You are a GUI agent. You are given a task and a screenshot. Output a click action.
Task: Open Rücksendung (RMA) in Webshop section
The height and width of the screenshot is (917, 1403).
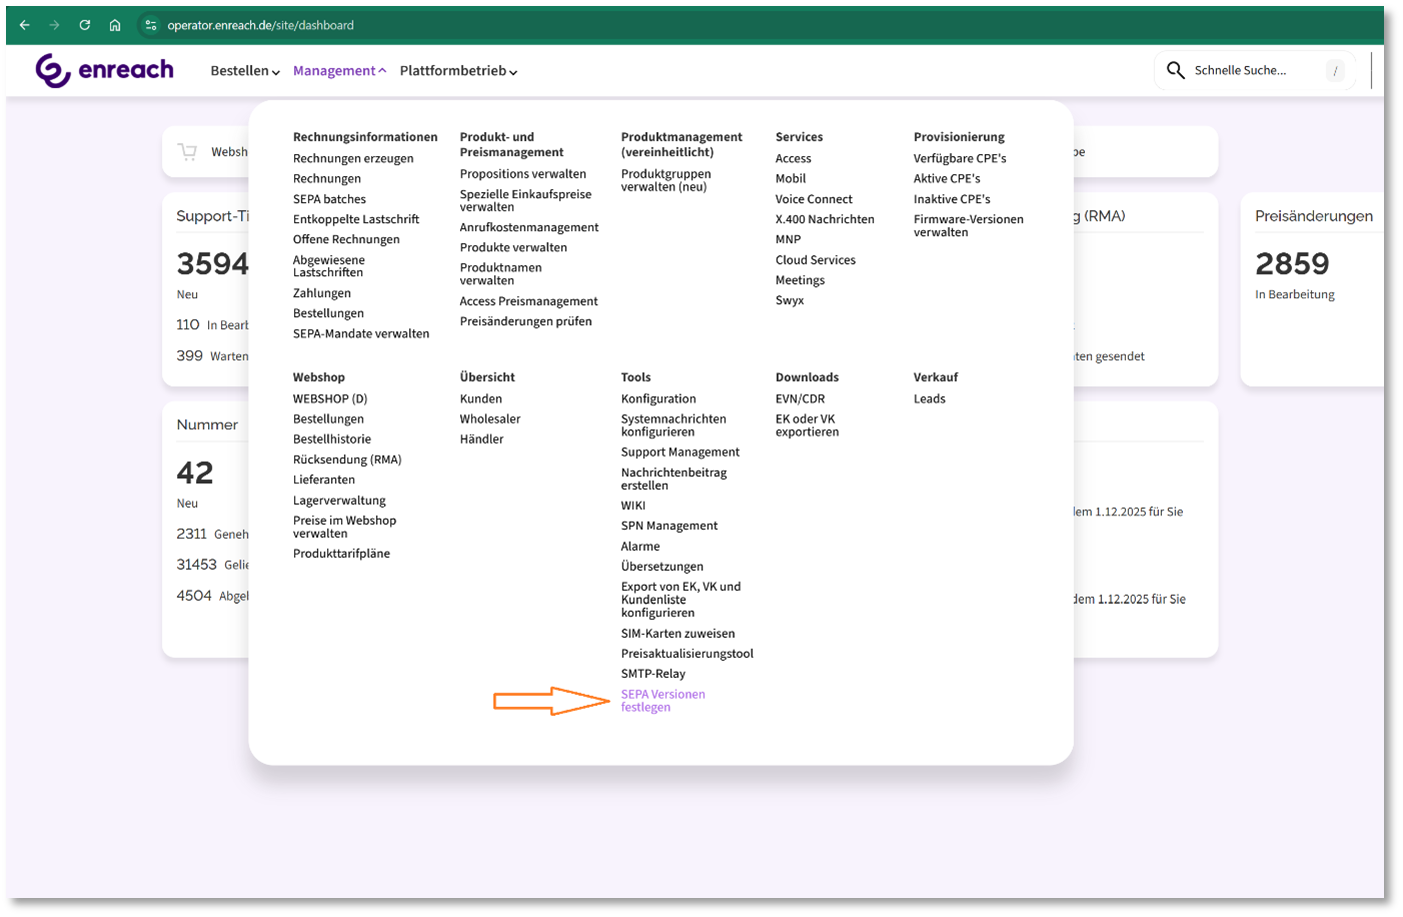pos(346,459)
